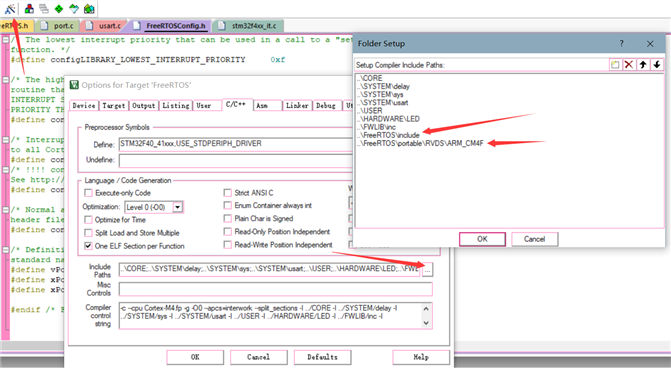Move include path down arrow
The height and width of the screenshot is (368, 671).
(657, 65)
